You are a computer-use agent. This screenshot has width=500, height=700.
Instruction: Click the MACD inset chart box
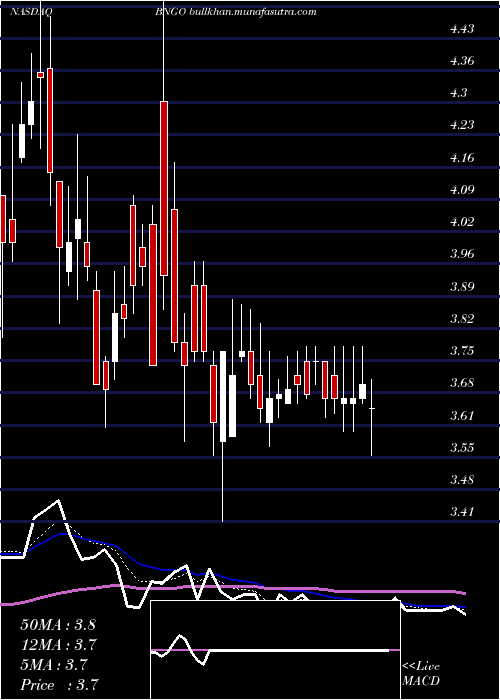coord(275,650)
